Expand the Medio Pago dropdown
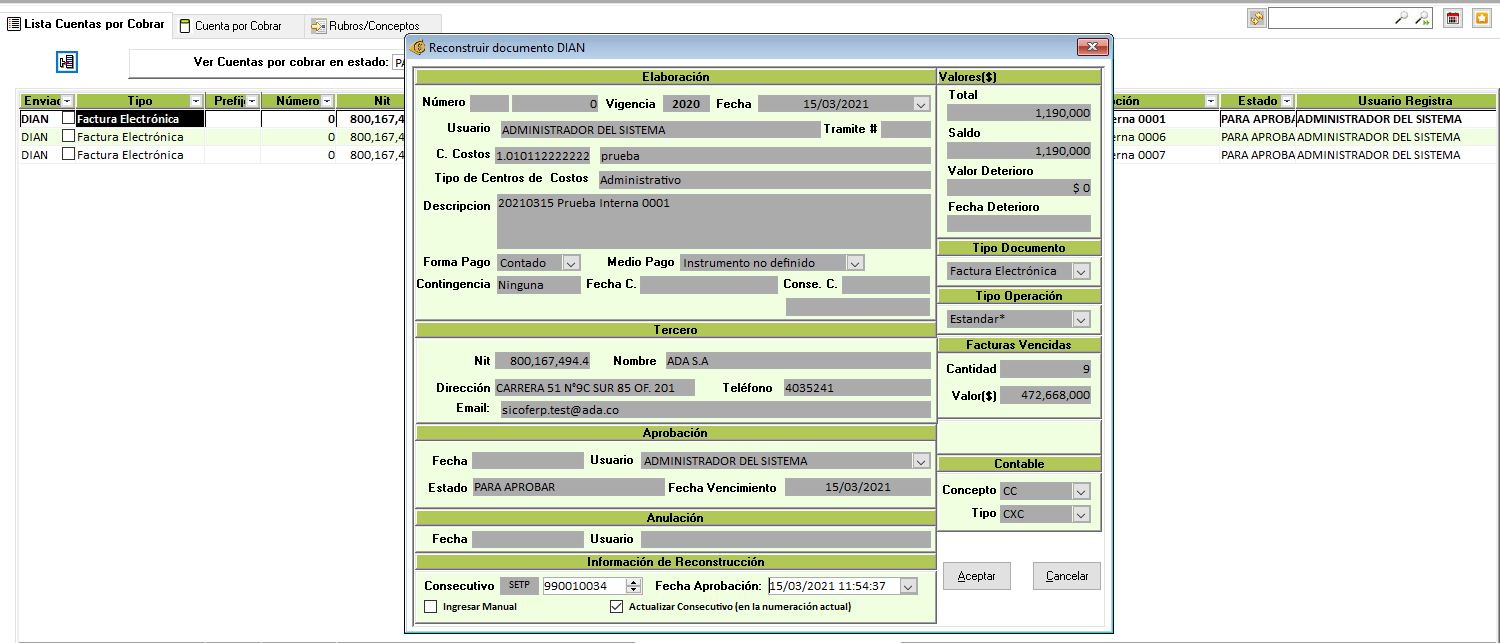 [854, 263]
